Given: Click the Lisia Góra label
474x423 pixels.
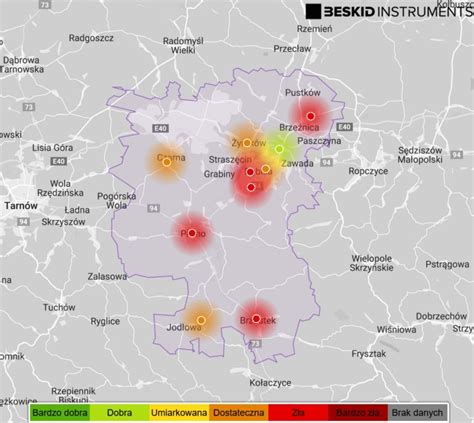Looking at the screenshot, I should point(52,147).
